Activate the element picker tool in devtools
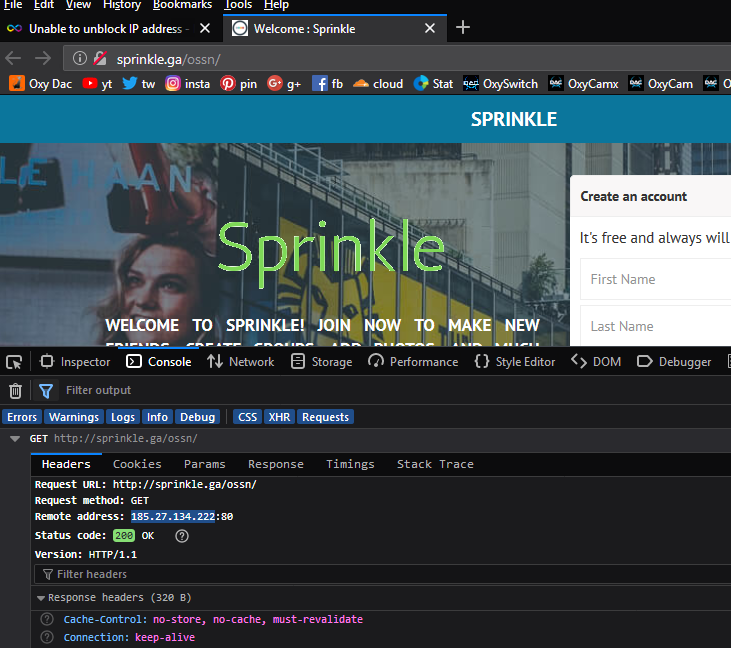 (14, 362)
